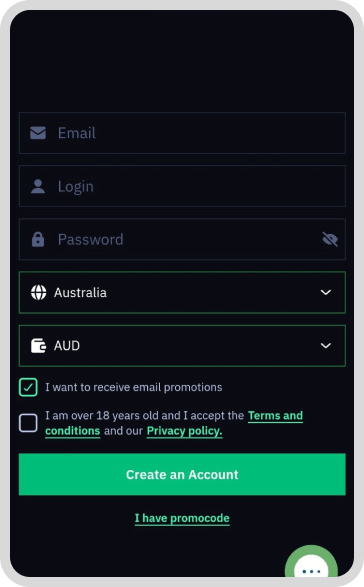Focus the Login input field
This screenshot has width=364, height=587.
pyautogui.click(x=182, y=186)
